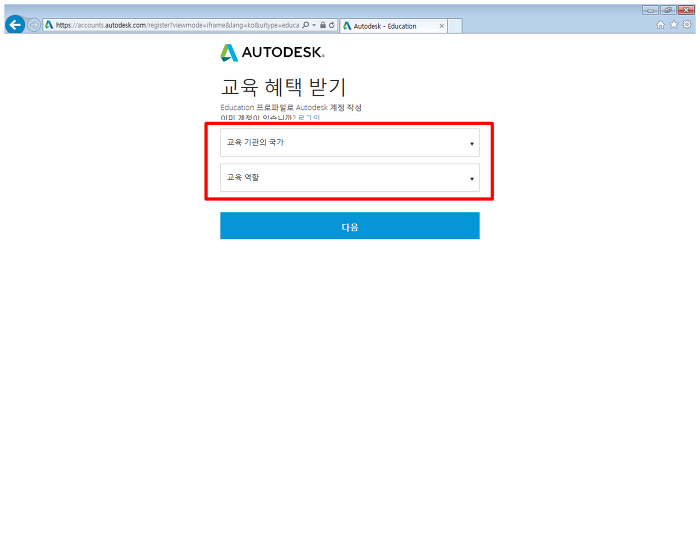Click the 로그인 sign-in link
The width and height of the screenshot is (700, 540).
(309, 118)
